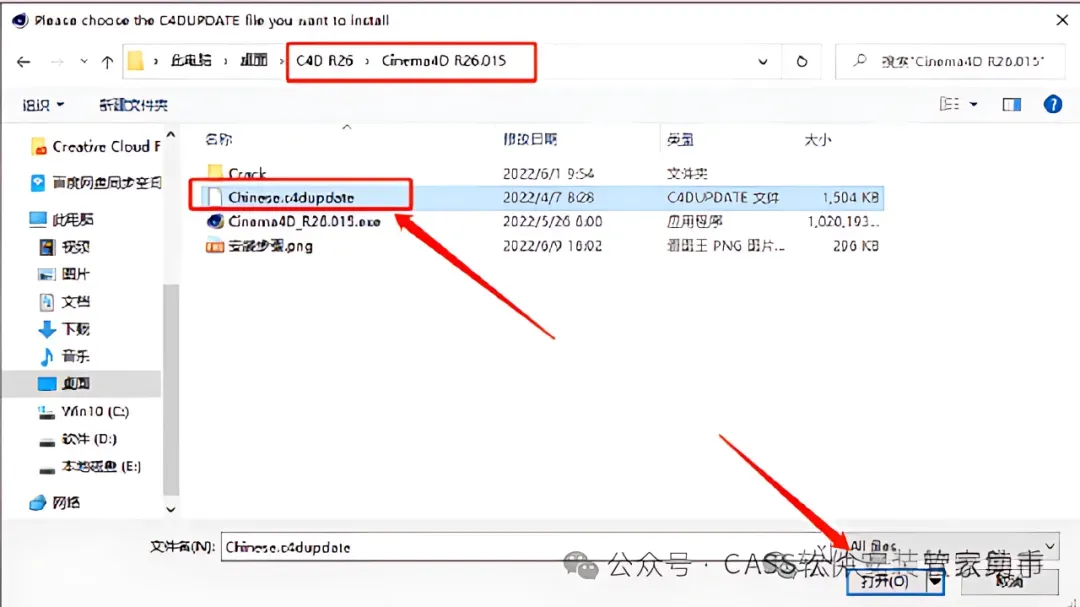Sort by 修改日期 column header

coord(530,139)
